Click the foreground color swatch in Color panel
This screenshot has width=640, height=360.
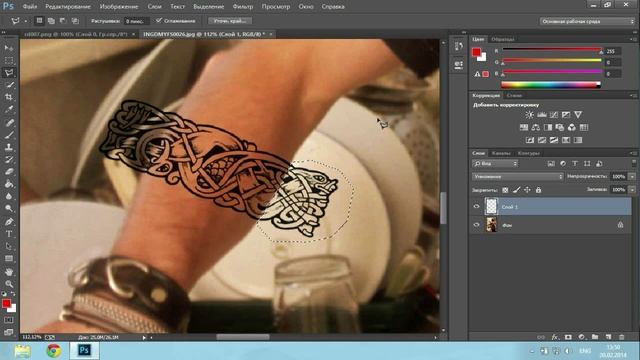[x=476, y=52]
